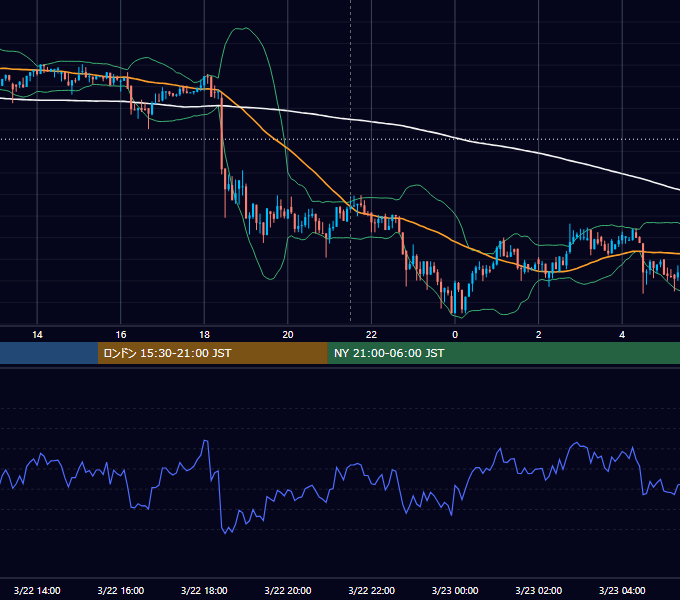Click hour label 22 on price chart axis
The height and width of the screenshot is (600, 680).
pyautogui.click(x=371, y=335)
